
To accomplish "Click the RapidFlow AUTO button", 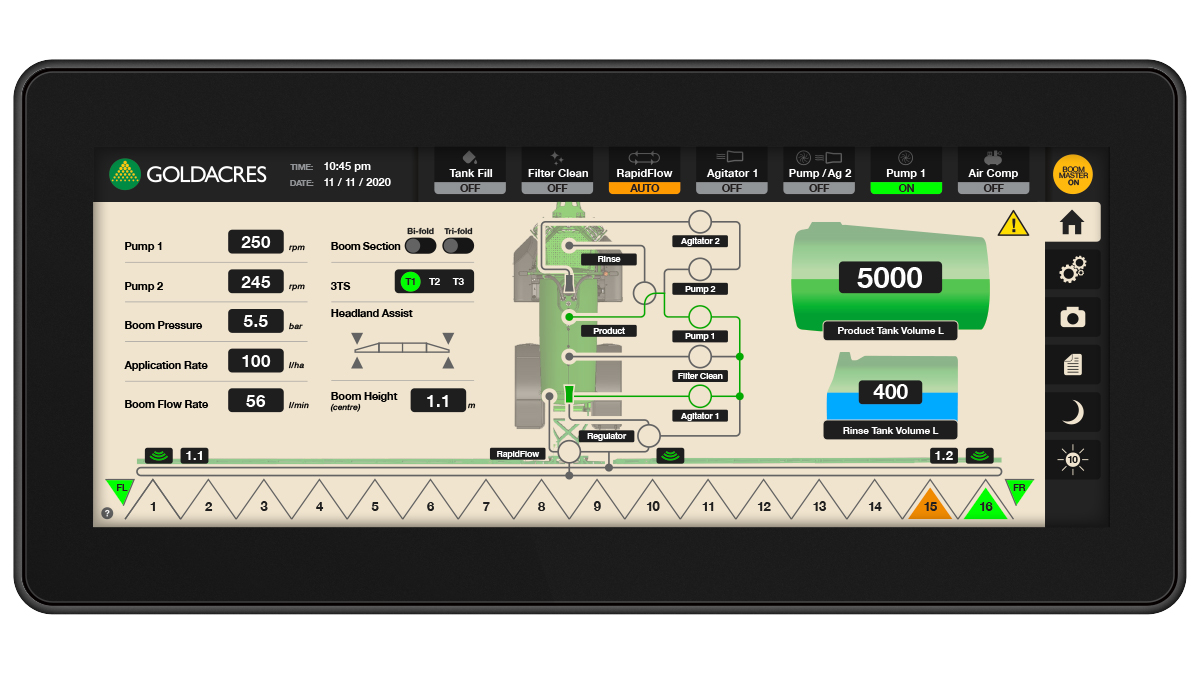I will pos(644,172).
